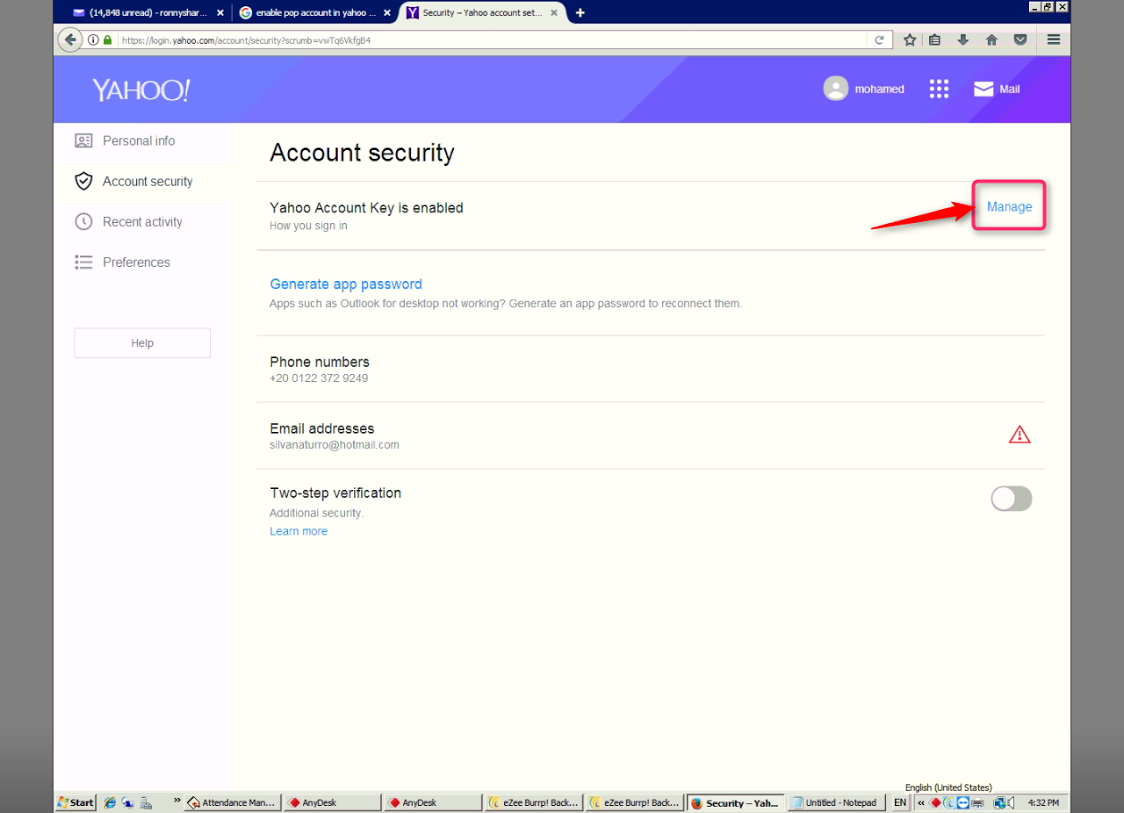Go to the Firefox home icon

point(991,40)
